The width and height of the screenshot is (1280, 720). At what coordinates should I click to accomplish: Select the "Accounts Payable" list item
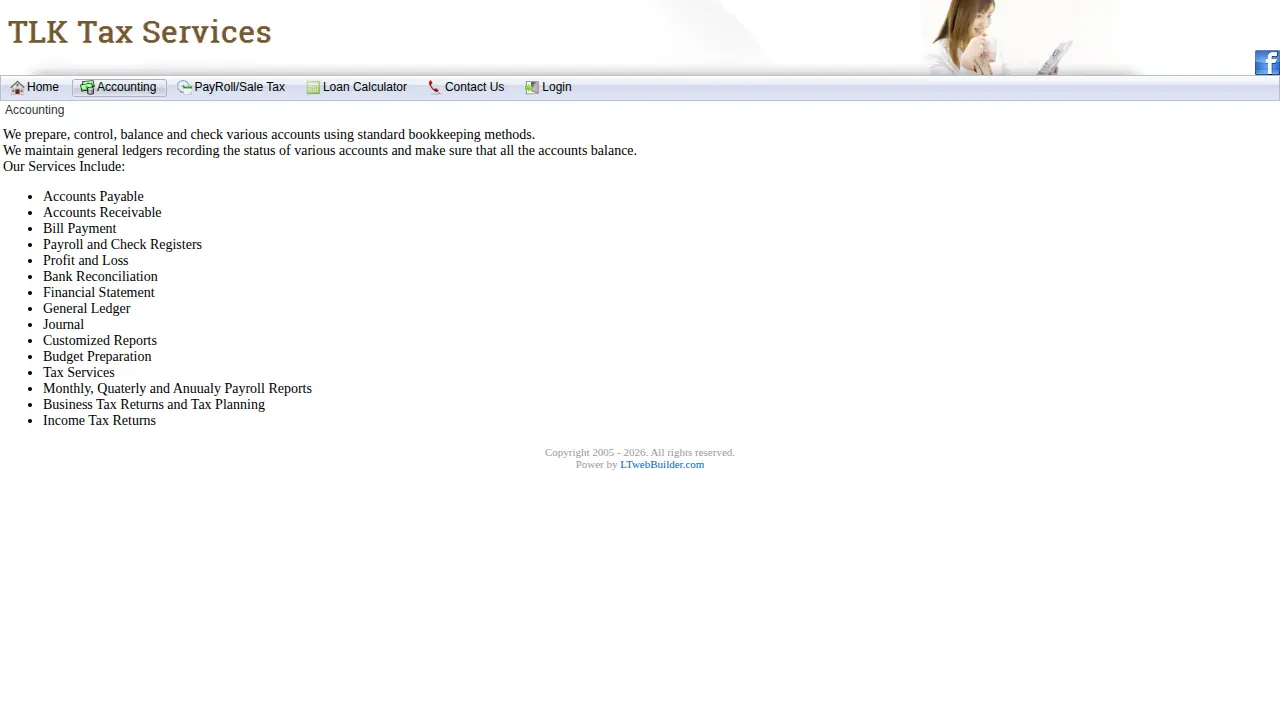pyautogui.click(x=93, y=196)
